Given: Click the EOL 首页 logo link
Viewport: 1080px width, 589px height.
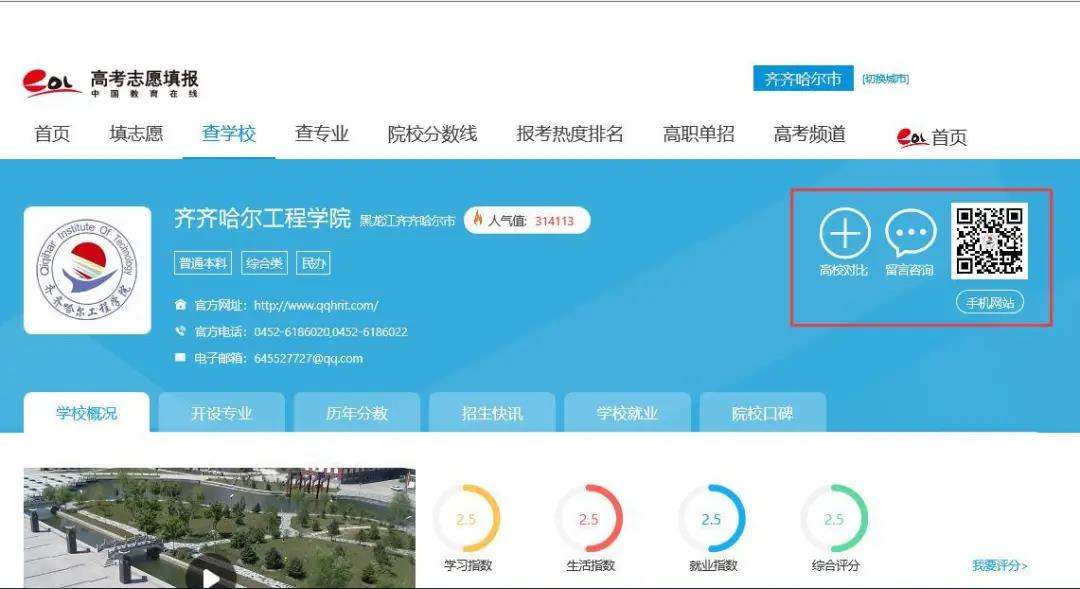Looking at the screenshot, I should pos(932,137).
